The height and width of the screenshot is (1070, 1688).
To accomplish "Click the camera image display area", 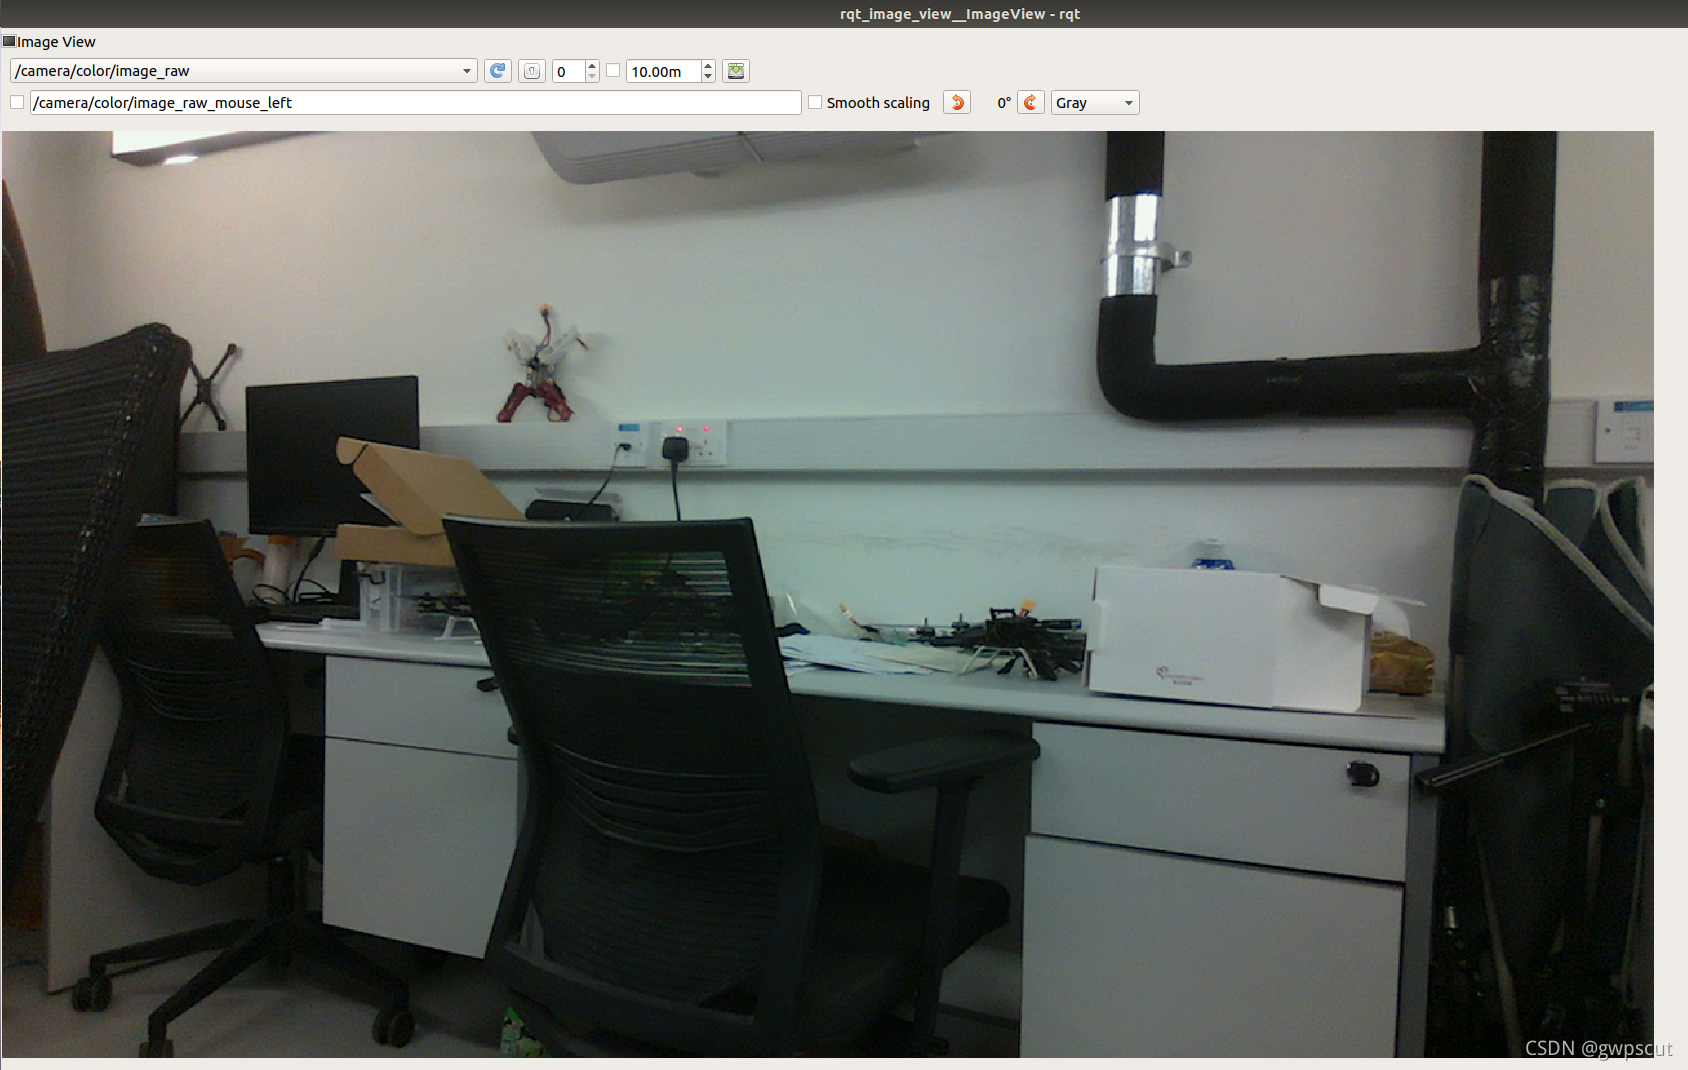I will point(828,594).
